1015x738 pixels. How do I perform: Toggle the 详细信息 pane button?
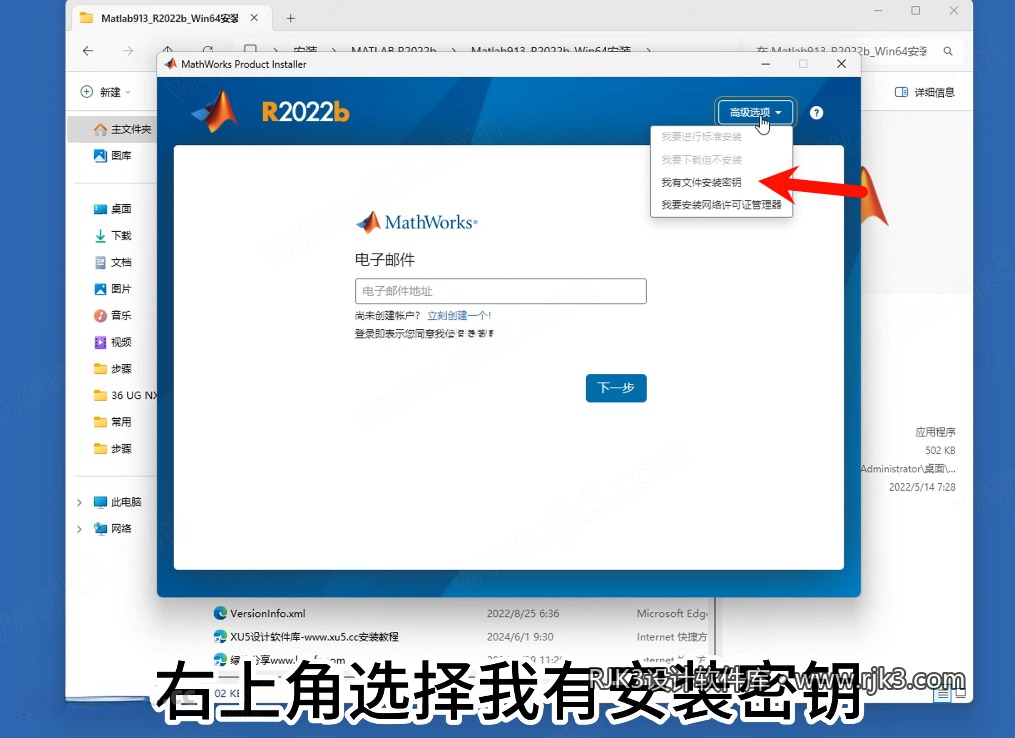(x=924, y=92)
